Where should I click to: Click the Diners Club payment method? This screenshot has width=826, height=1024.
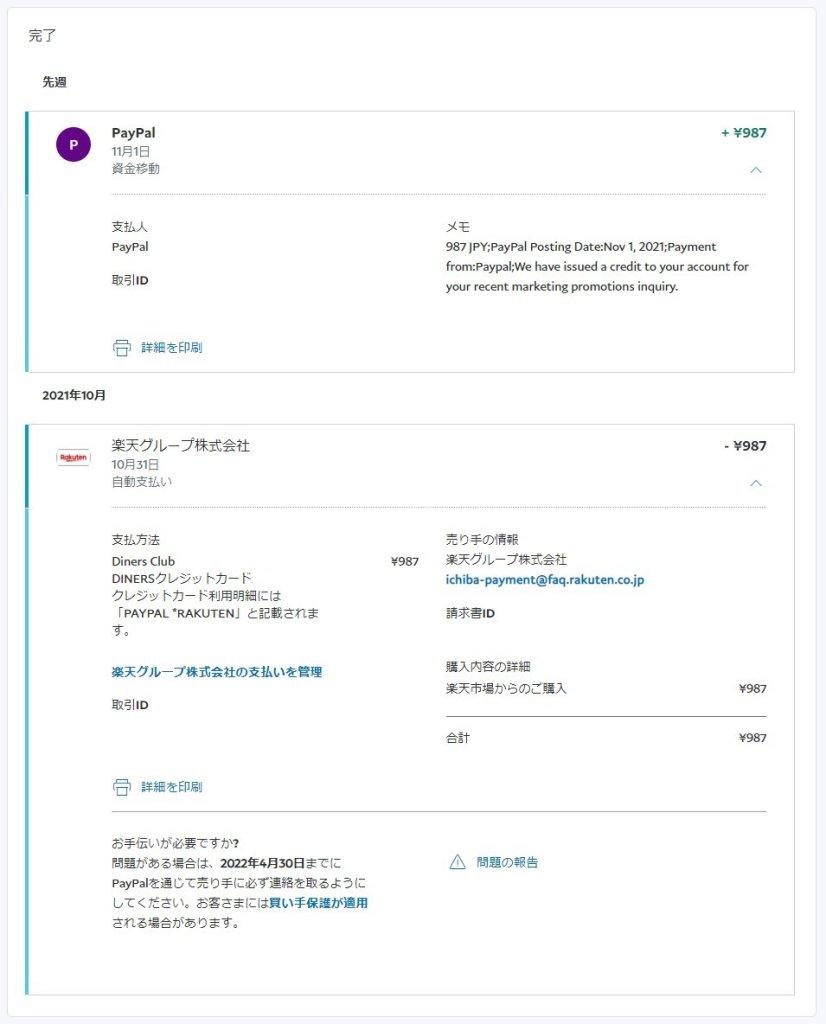143,562
